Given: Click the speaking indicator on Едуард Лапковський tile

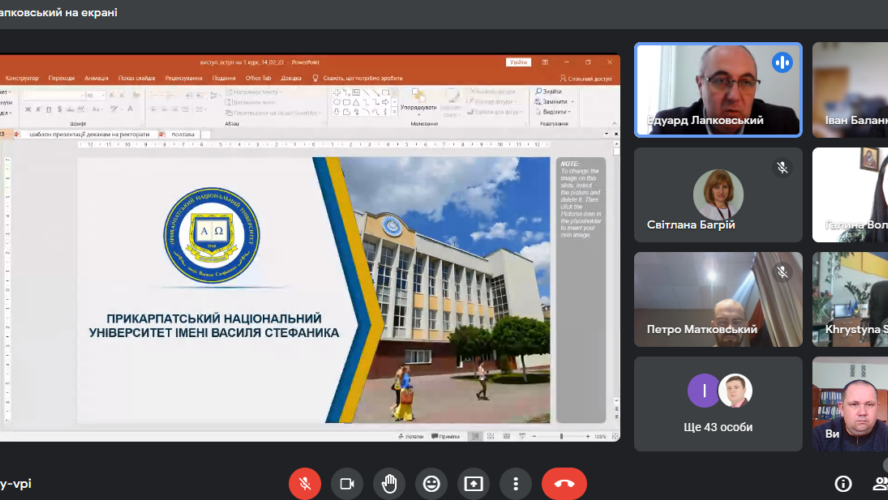Looking at the screenshot, I should (782, 62).
